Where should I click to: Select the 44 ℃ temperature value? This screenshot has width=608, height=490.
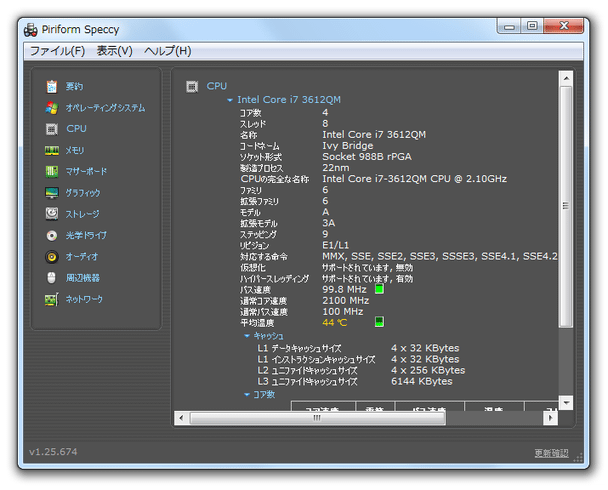335,323
